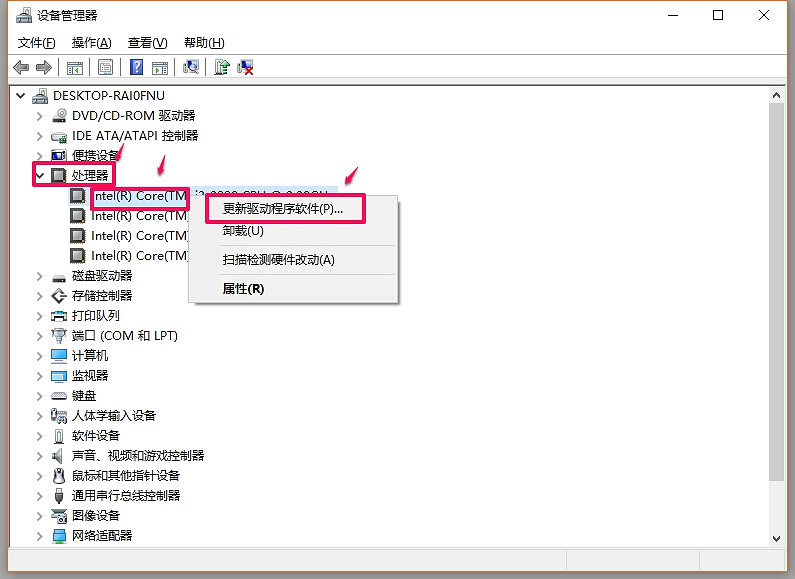Click the blue Help question mark icon

point(137,67)
